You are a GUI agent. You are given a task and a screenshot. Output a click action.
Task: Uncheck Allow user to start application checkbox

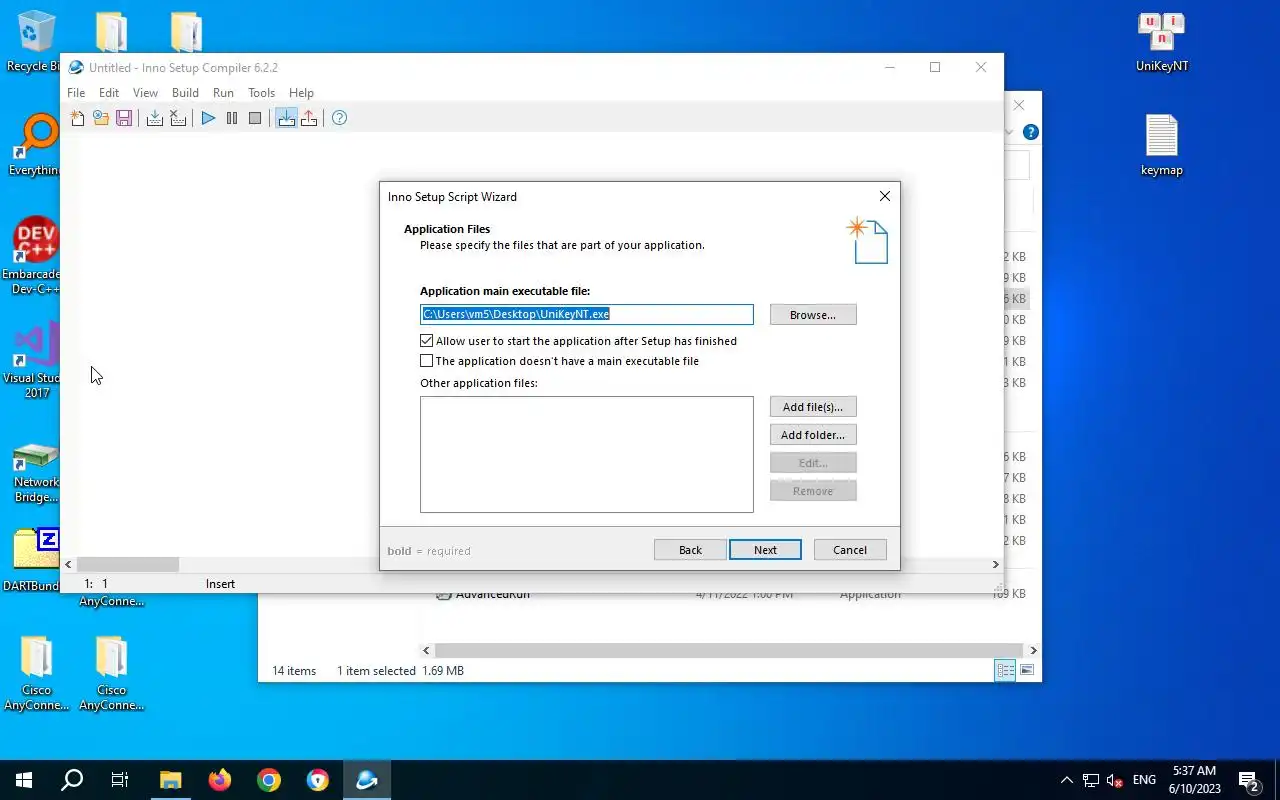[x=427, y=341]
